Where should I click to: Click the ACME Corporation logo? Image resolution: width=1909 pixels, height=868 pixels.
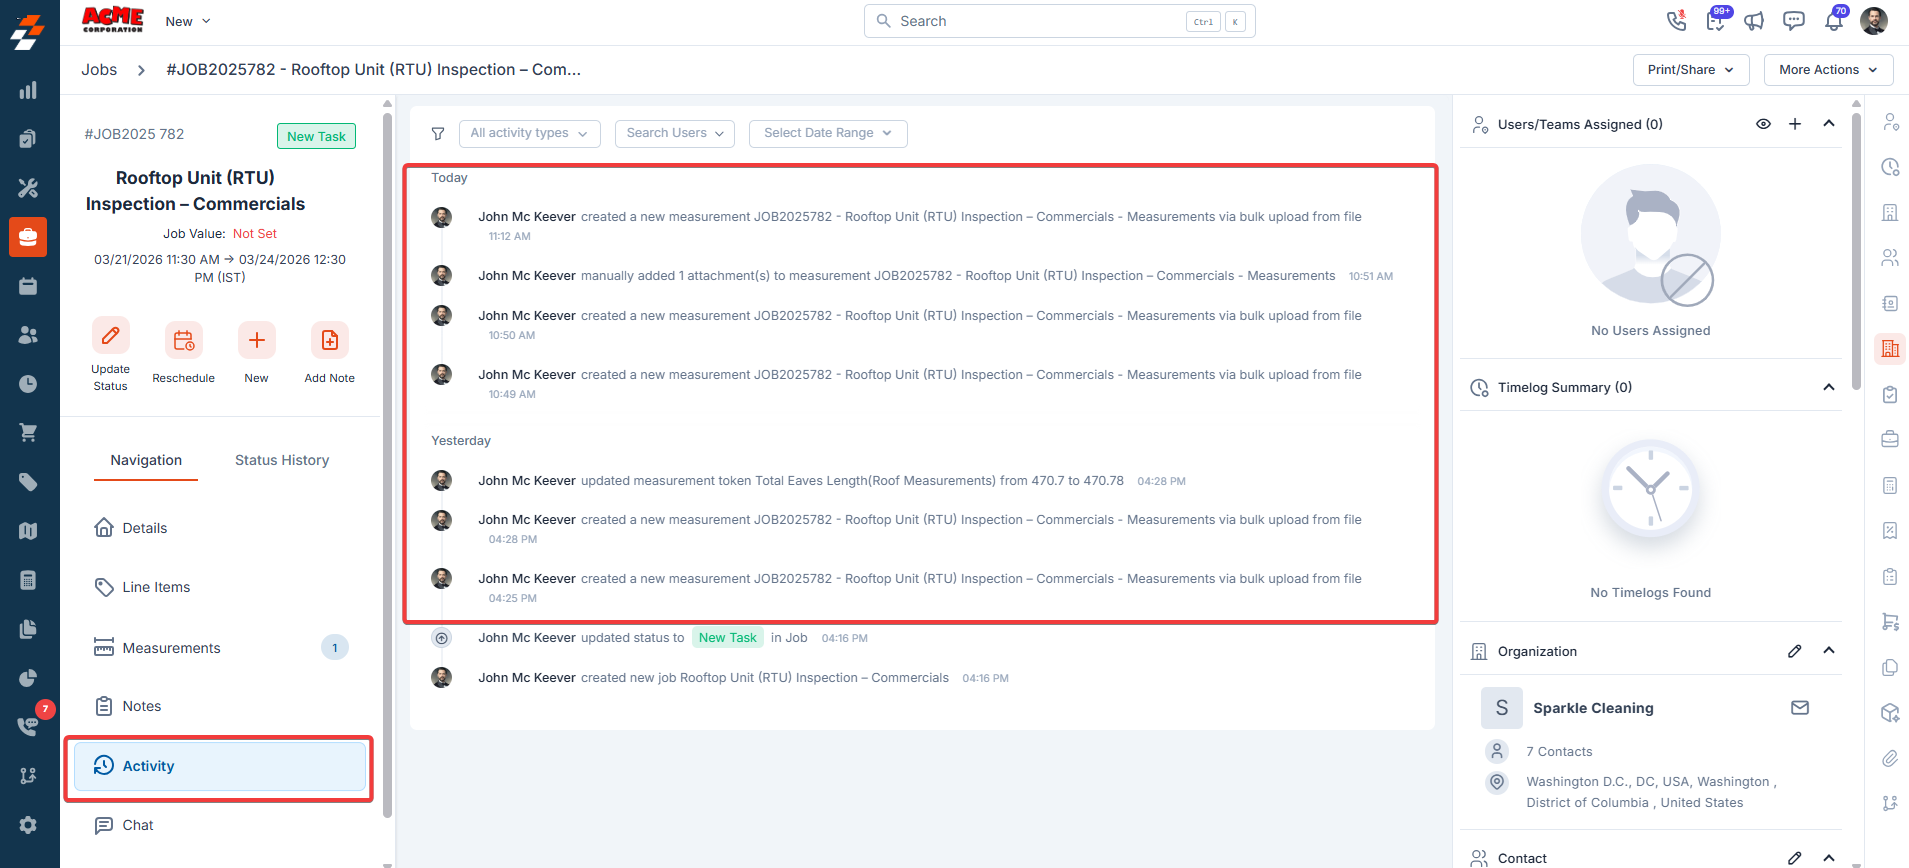(112, 20)
